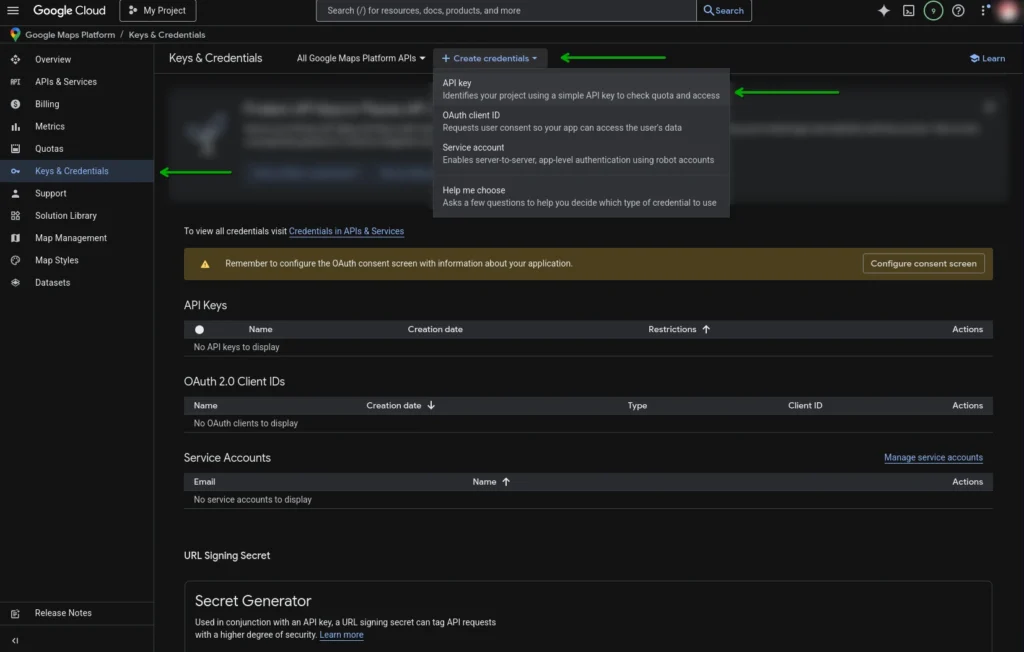
Task: Open the hamburger navigation menu
Action: click(13, 11)
